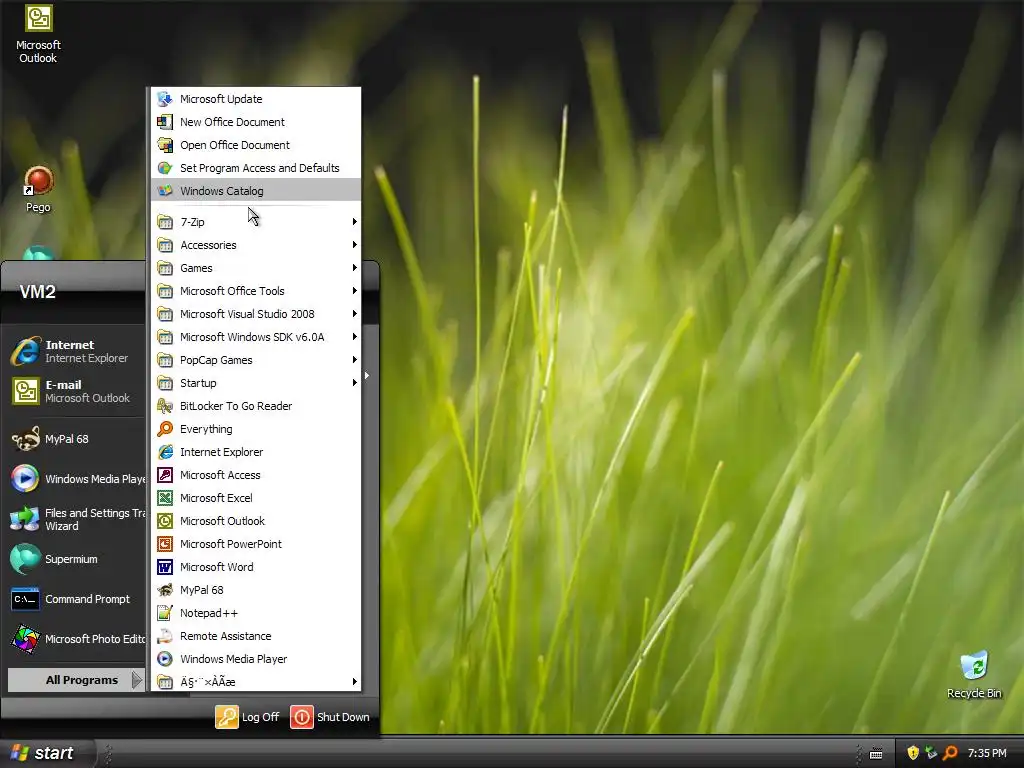Launch MyPal 68 from Start menu left pane
Screen dimensions: 1024x768
click(x=75, y=439)
